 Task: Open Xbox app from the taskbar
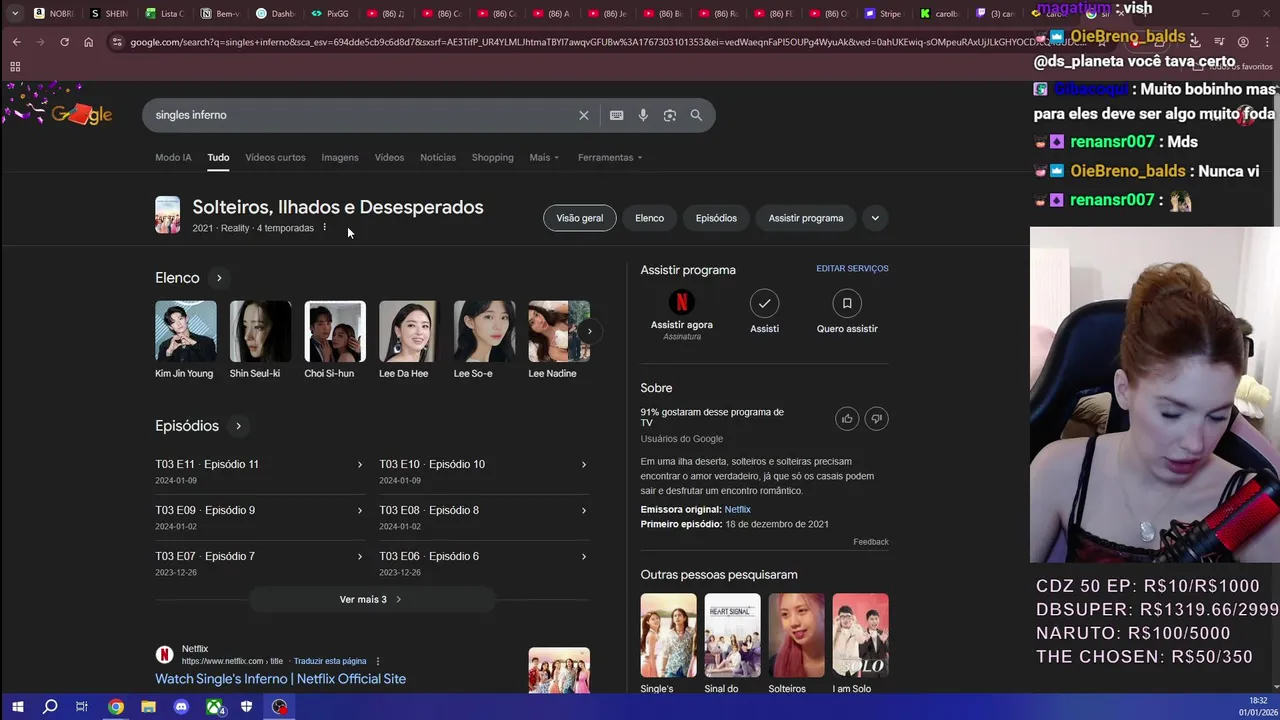214,707
